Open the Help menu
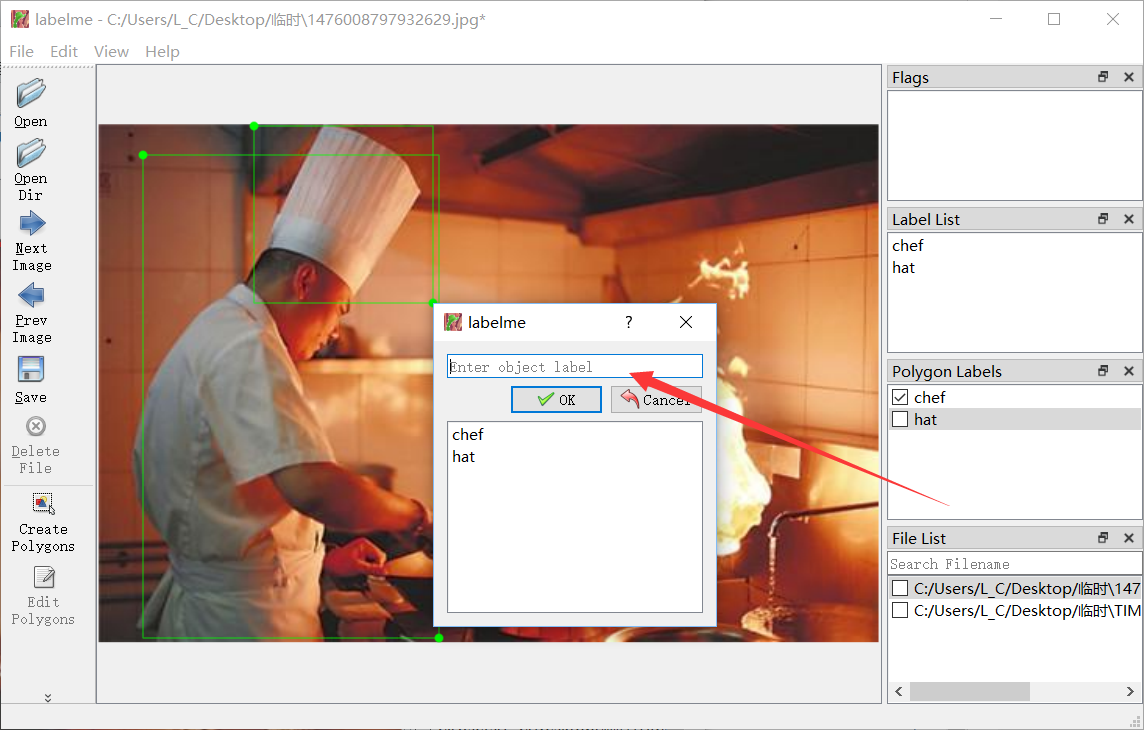Viewport: 1144px width, 730px height. 162,51
